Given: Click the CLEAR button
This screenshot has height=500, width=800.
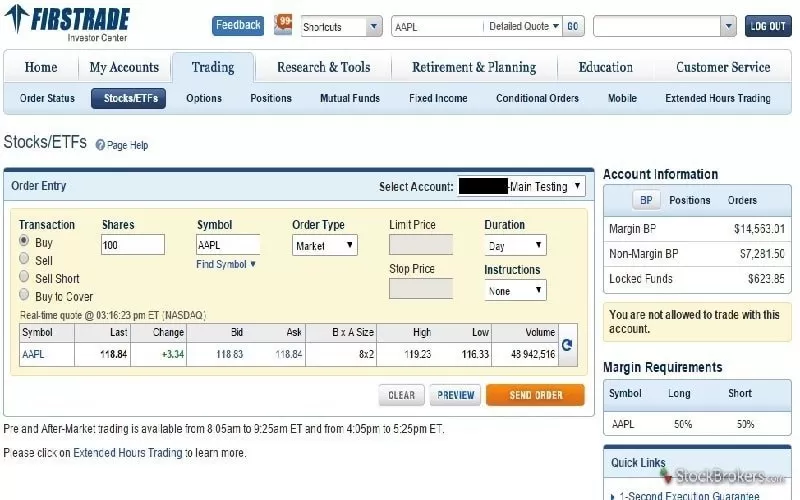Looking at the screenshot, I should point(402,395).
